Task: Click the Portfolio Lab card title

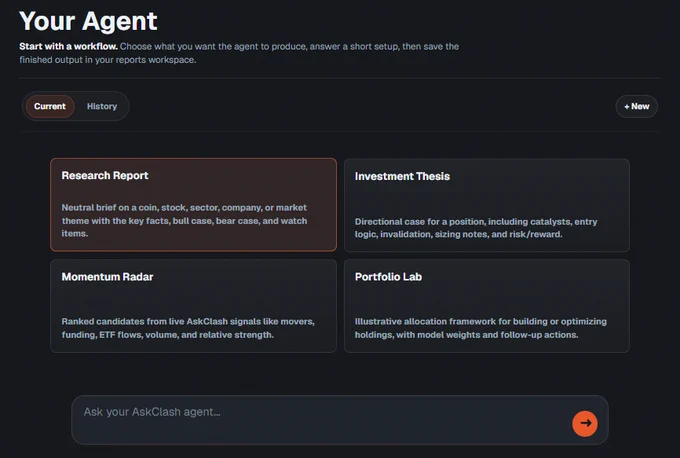Action: [x=388, y=277]
